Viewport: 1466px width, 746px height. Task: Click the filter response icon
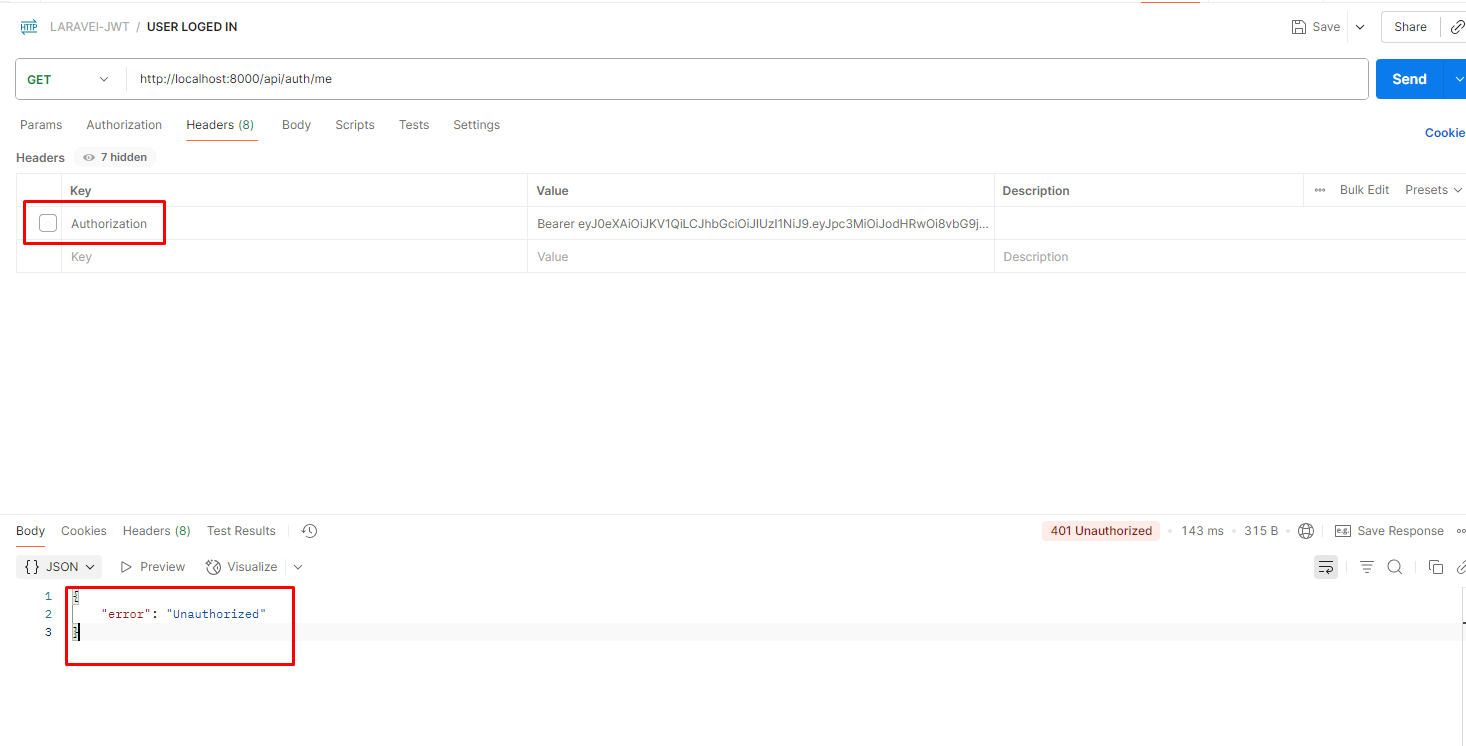1367,567
